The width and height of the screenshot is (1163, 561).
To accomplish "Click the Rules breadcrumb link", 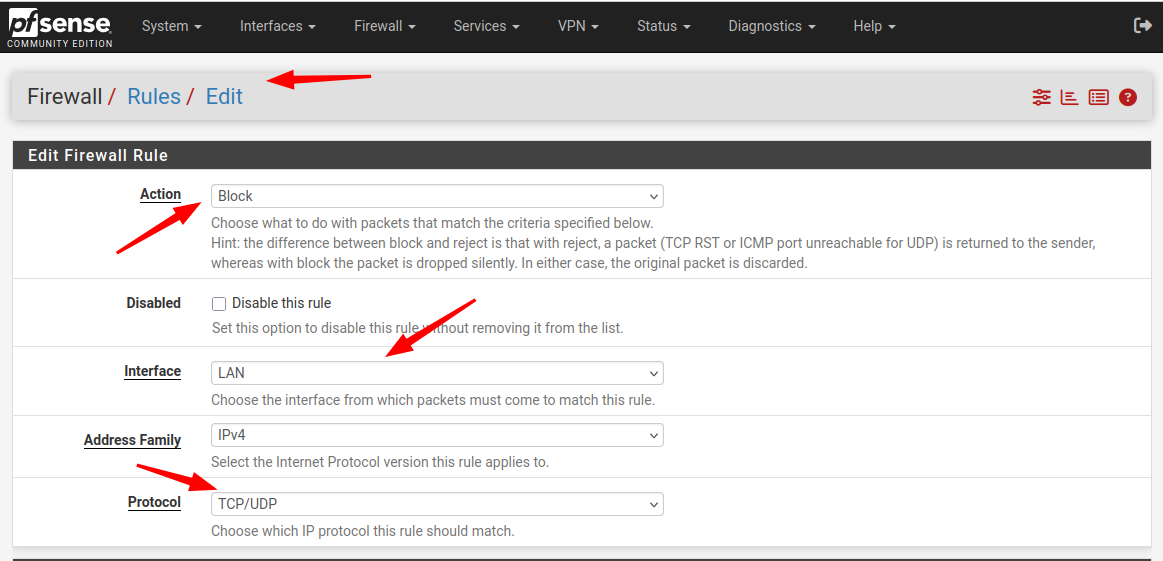I will [x=154, y=96].
